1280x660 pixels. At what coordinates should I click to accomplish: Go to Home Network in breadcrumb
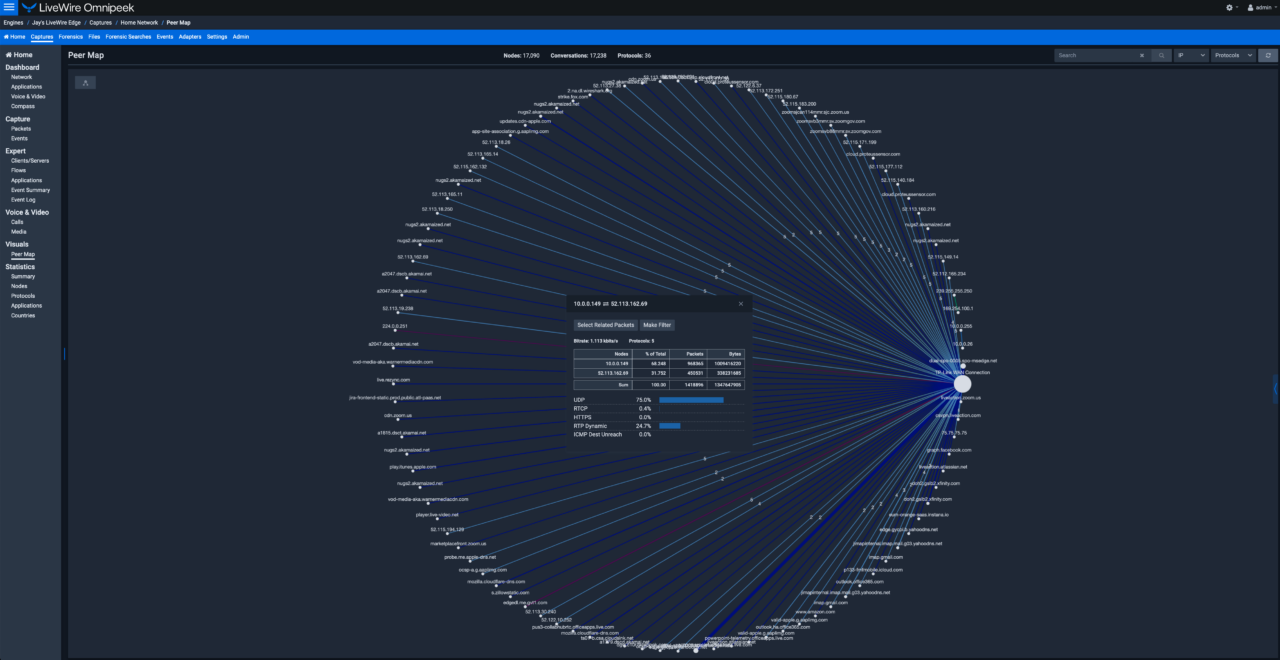[140, 21]
